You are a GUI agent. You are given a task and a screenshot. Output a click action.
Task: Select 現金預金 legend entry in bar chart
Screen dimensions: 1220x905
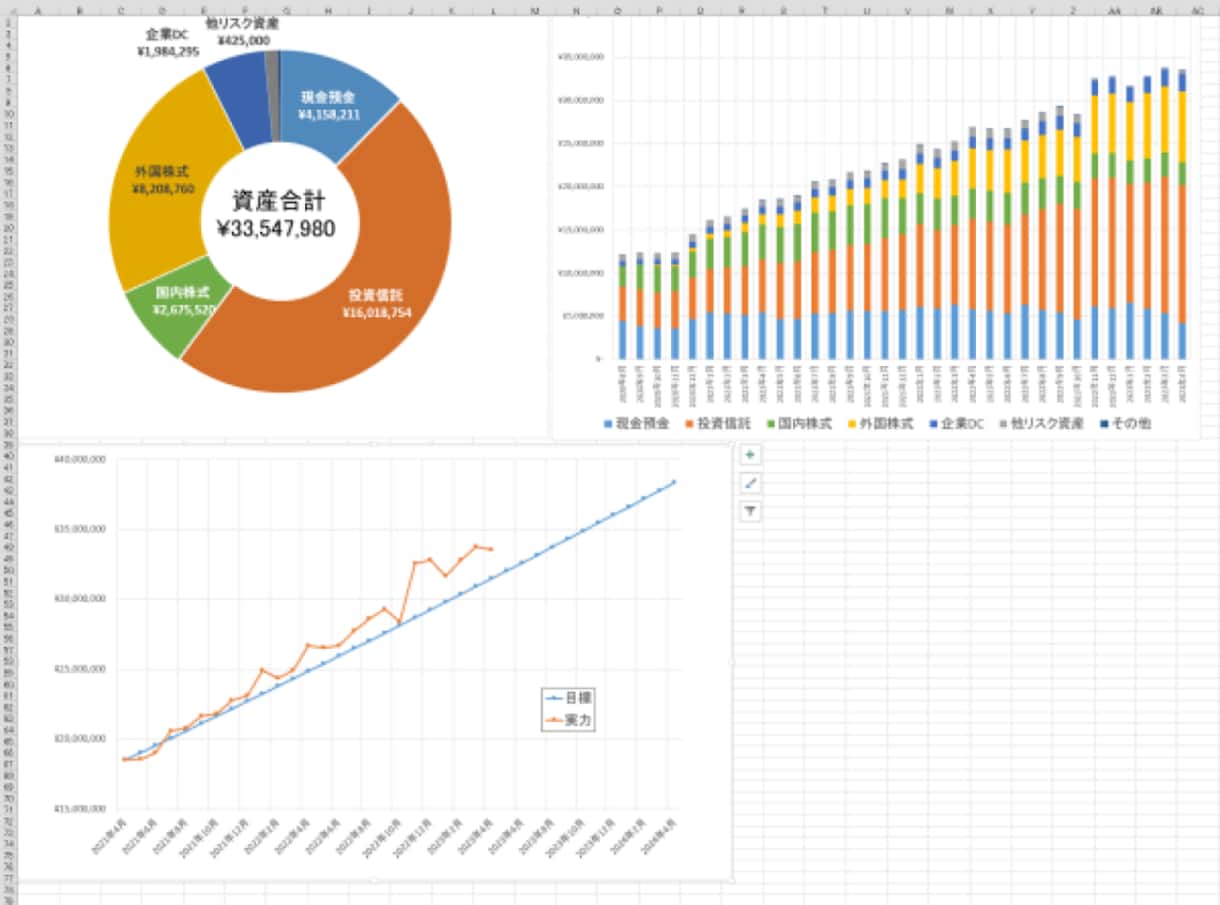[x=636, y=424]
